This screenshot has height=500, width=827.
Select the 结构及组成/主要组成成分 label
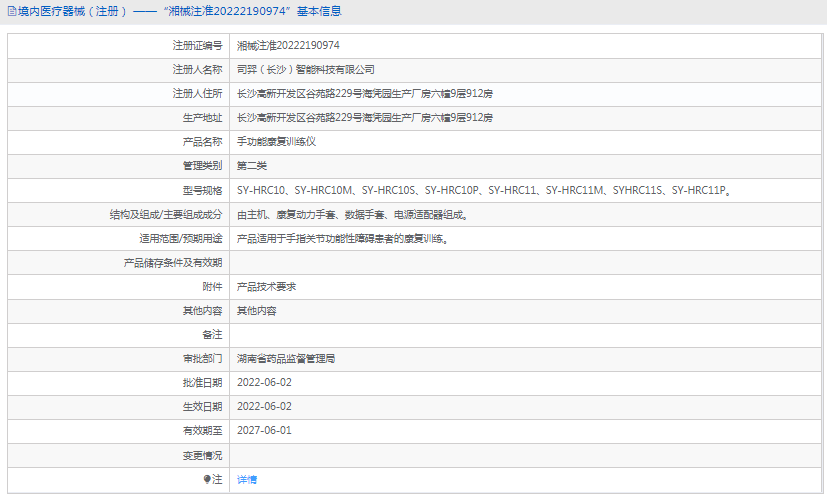tap(166, 215)
